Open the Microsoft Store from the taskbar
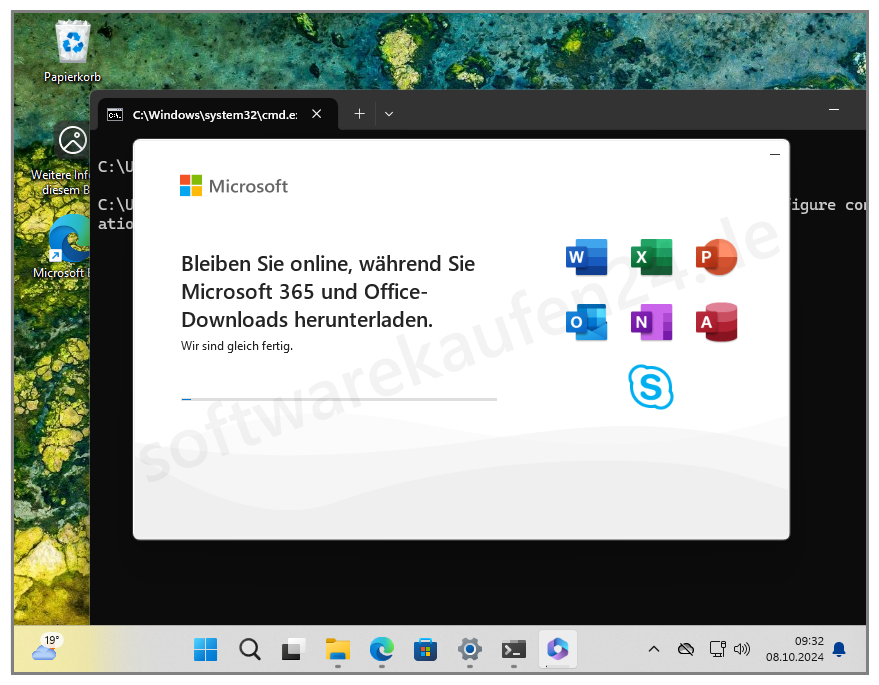879x685 pixels. pyautogui.click(x=425, y=649)
